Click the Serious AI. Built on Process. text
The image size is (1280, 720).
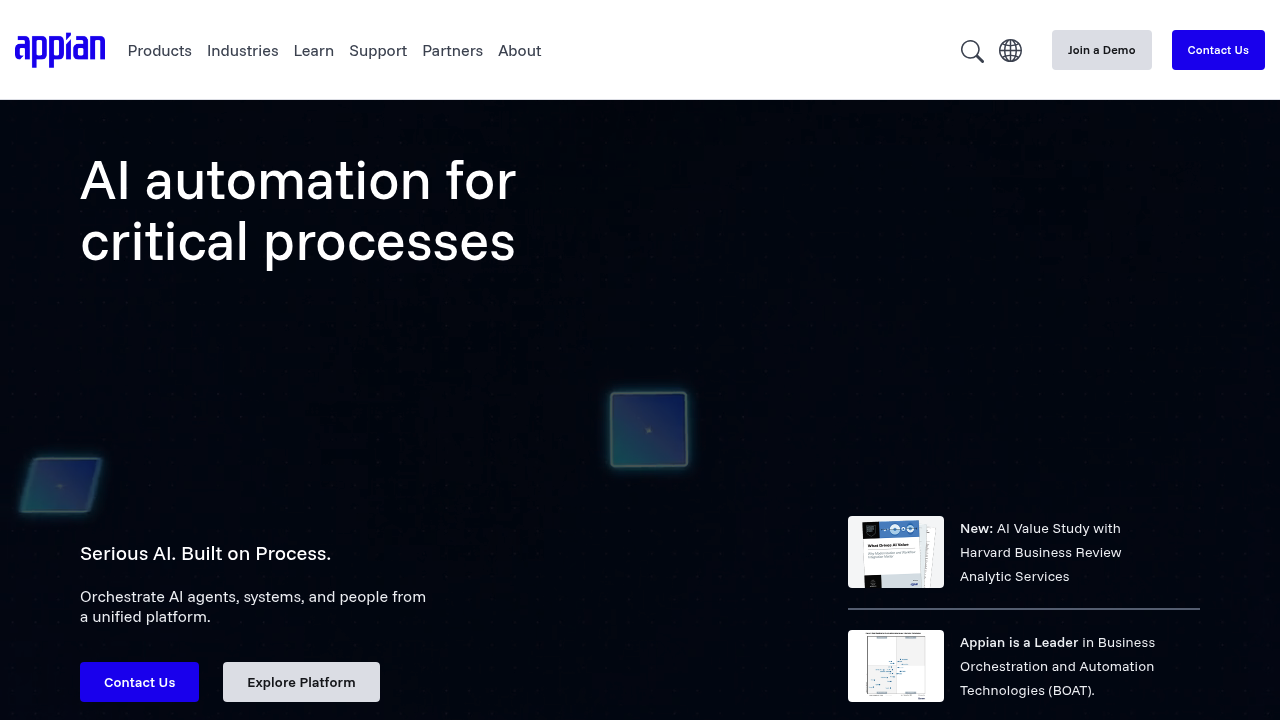coord(205,553)
